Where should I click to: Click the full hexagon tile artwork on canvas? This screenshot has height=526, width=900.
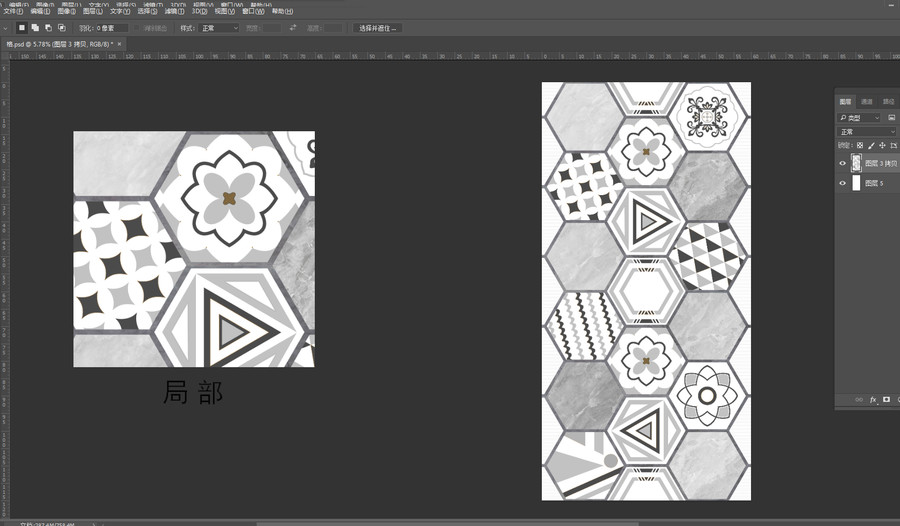[x=646, y=291]
